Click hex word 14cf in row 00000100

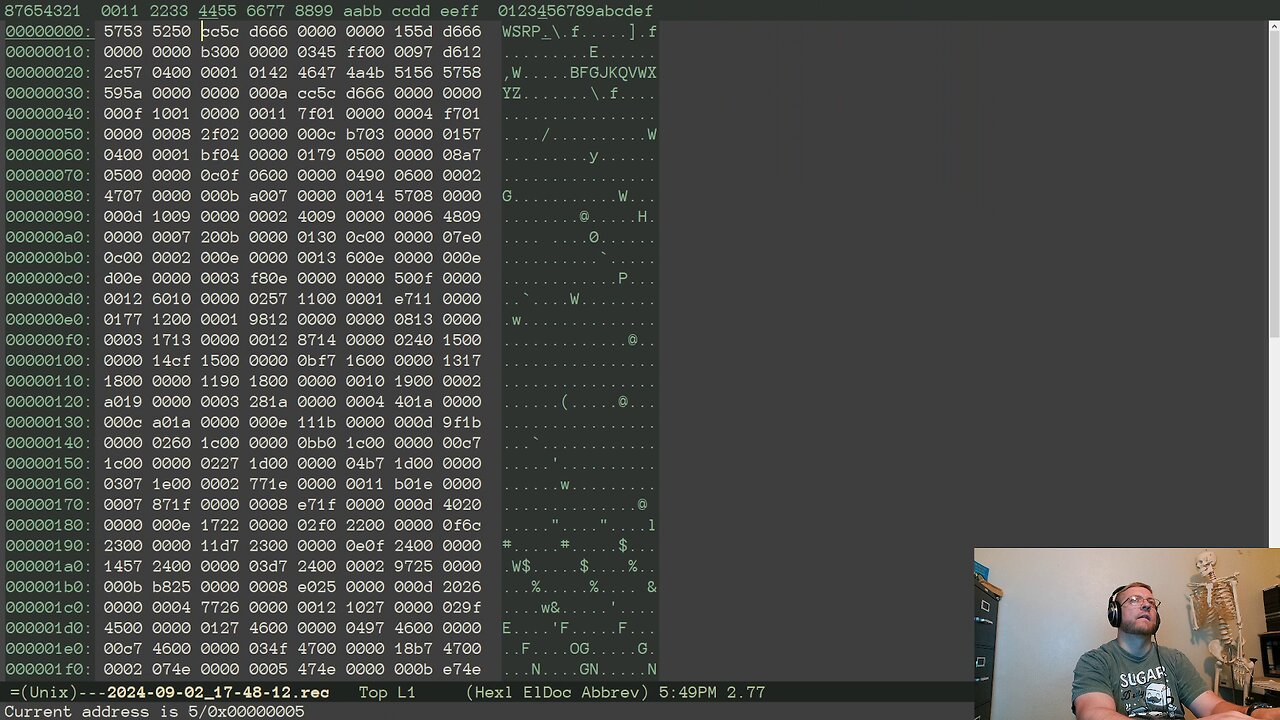point(172,361)
